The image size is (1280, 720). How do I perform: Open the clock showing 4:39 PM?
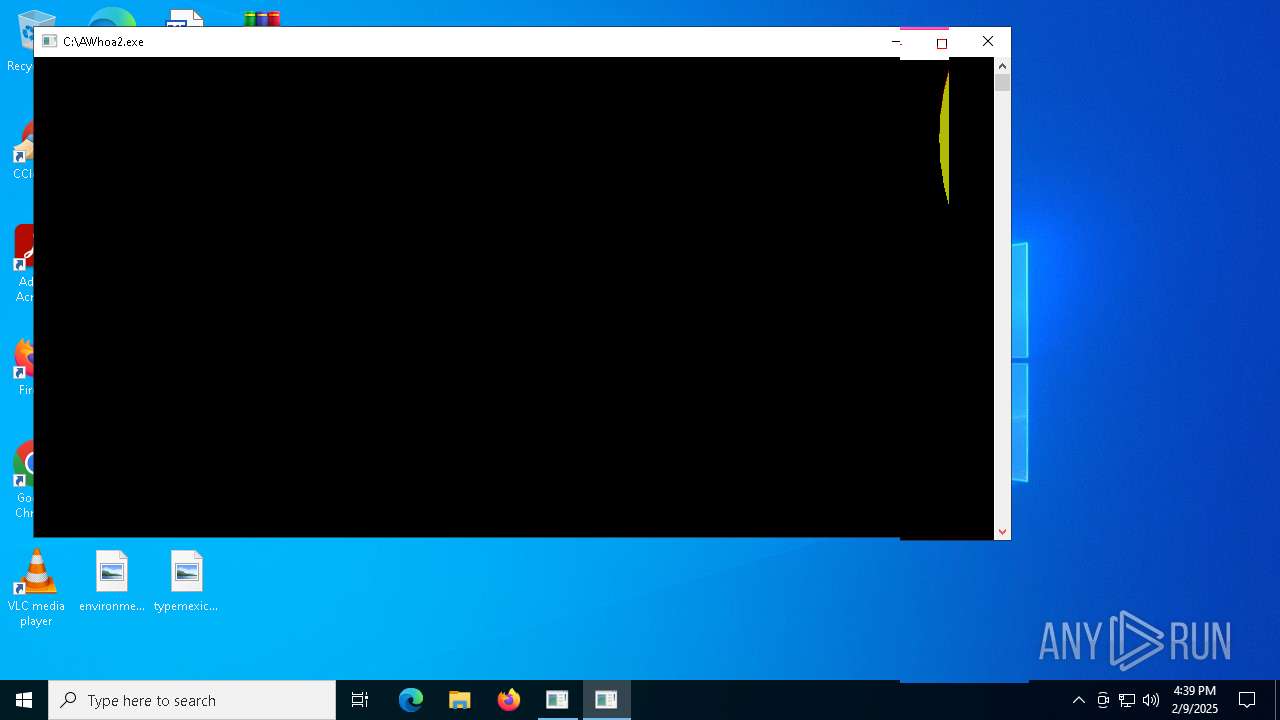(1195, 700)
